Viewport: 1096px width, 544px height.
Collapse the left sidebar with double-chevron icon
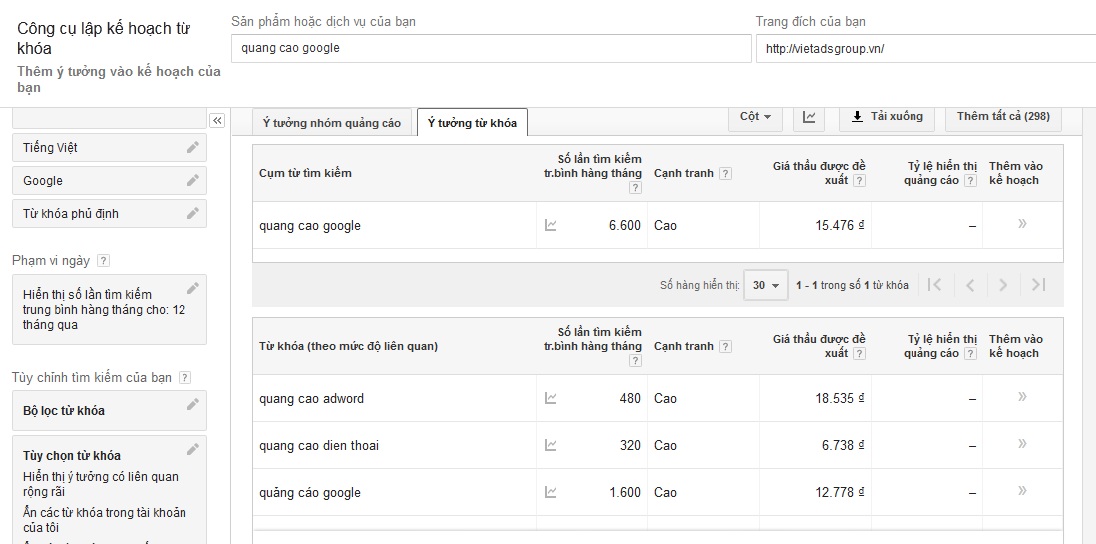217,120
